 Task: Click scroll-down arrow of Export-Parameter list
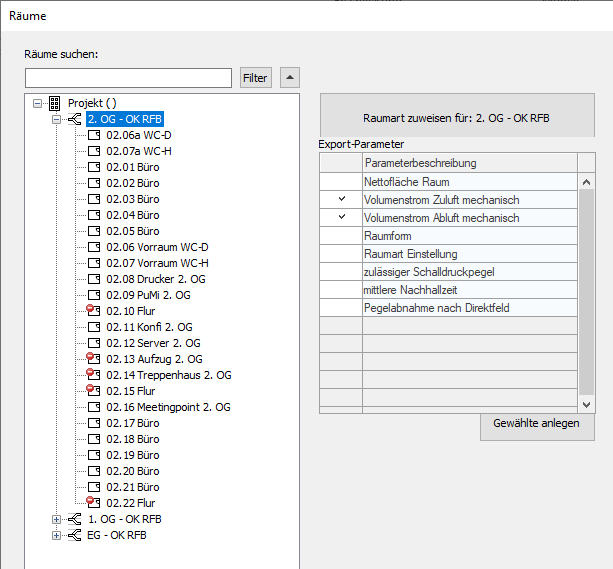click(586, 405)
